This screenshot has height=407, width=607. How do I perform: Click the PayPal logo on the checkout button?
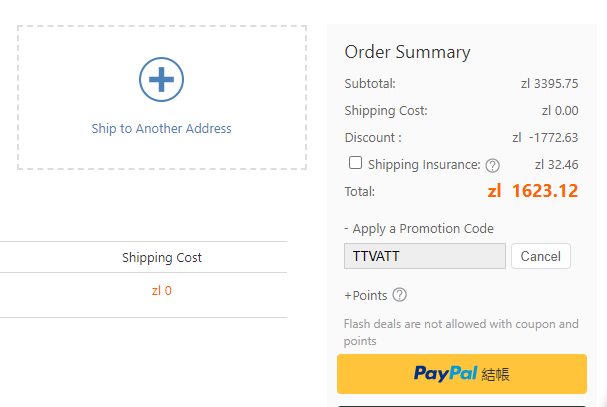[445, 374]
